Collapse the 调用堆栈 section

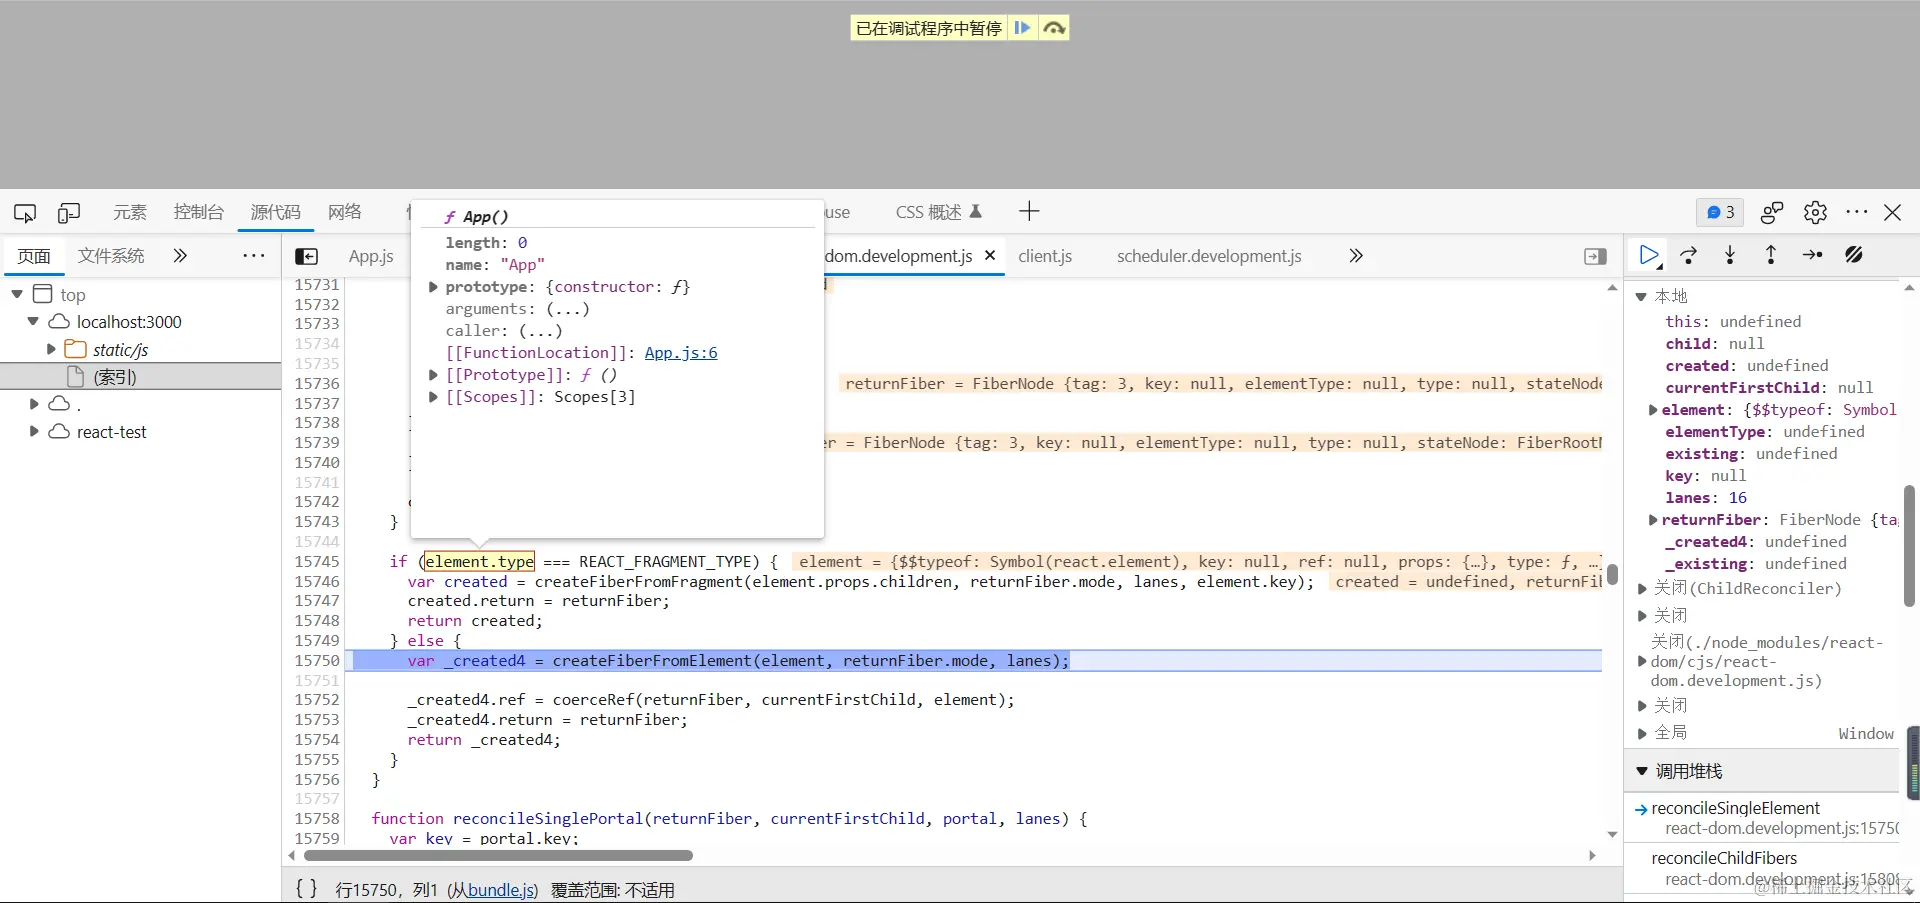[1641, 772]
